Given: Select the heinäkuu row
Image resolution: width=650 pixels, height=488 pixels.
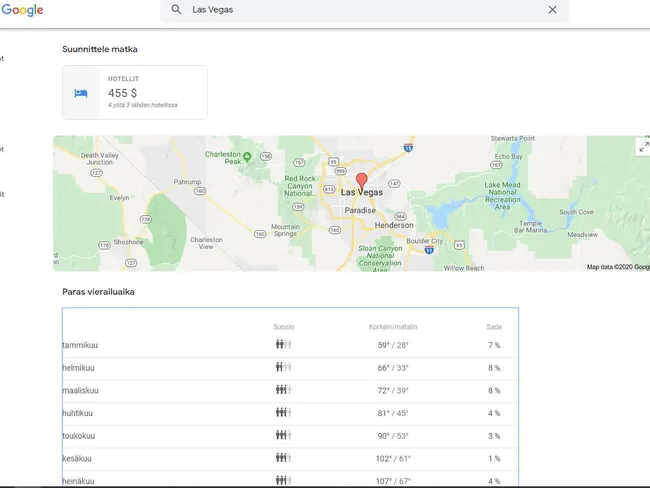Looking at the screenshot, I should (x=290, y=479).
